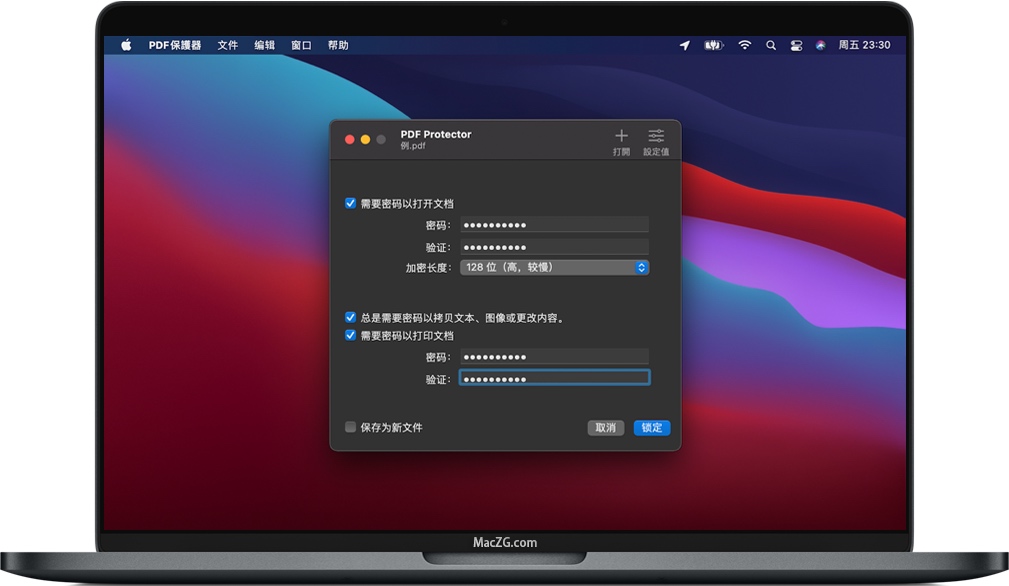Open the 文件 menu
The image size is (1009, 586).
(226, 45)
